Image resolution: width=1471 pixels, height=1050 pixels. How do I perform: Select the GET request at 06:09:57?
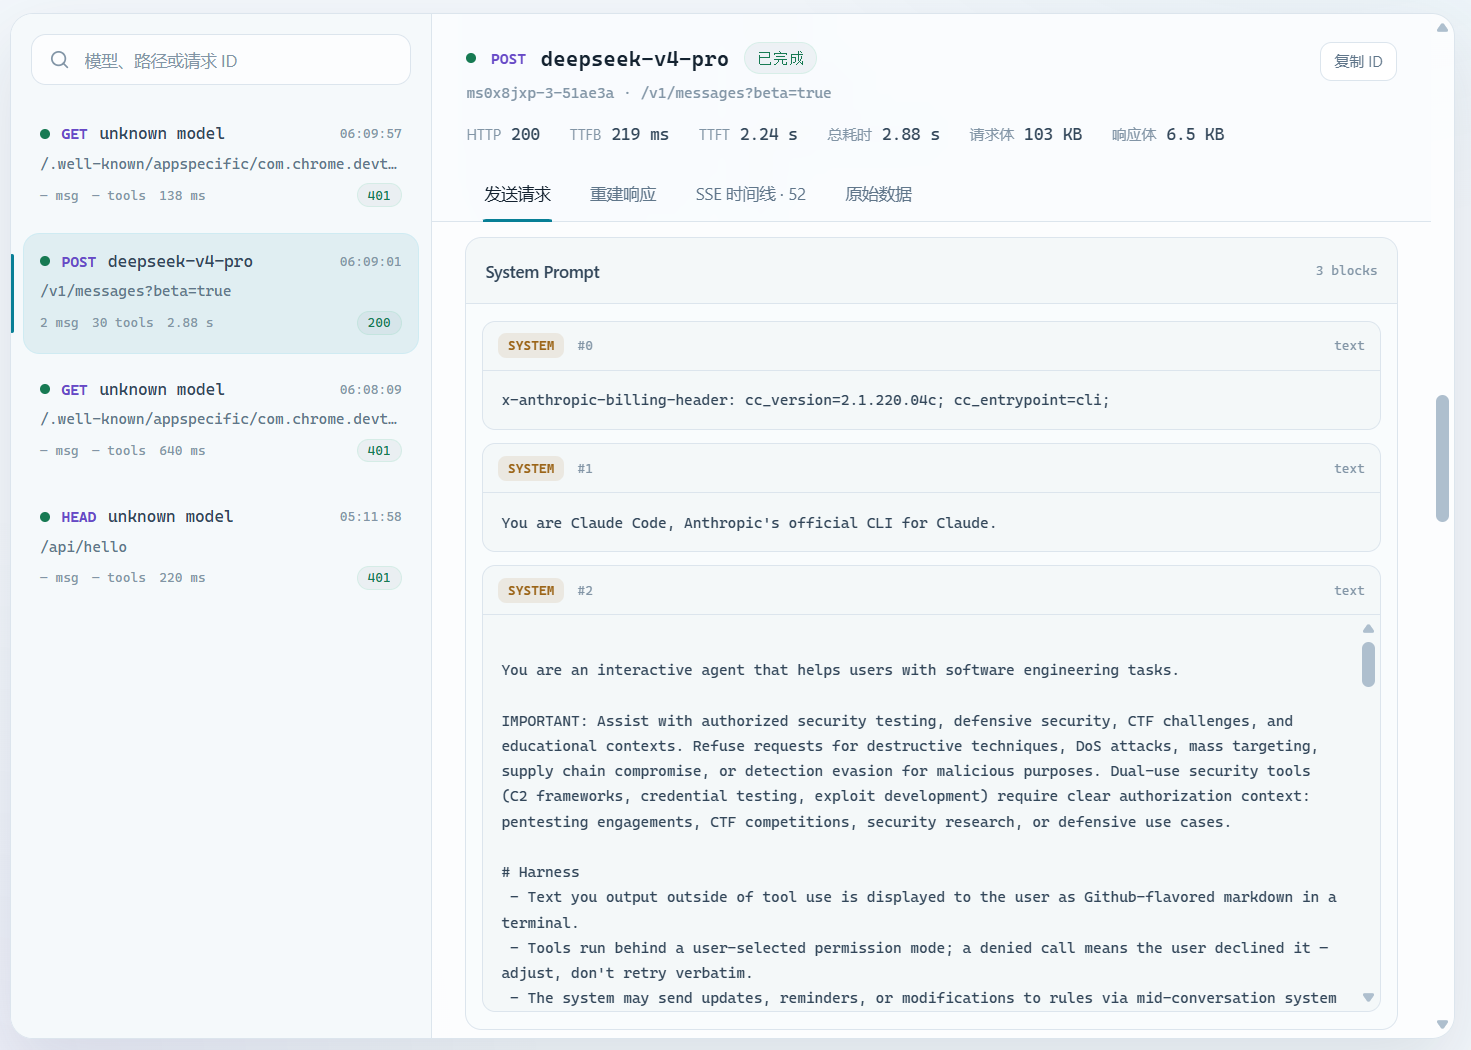click(221, 164)
